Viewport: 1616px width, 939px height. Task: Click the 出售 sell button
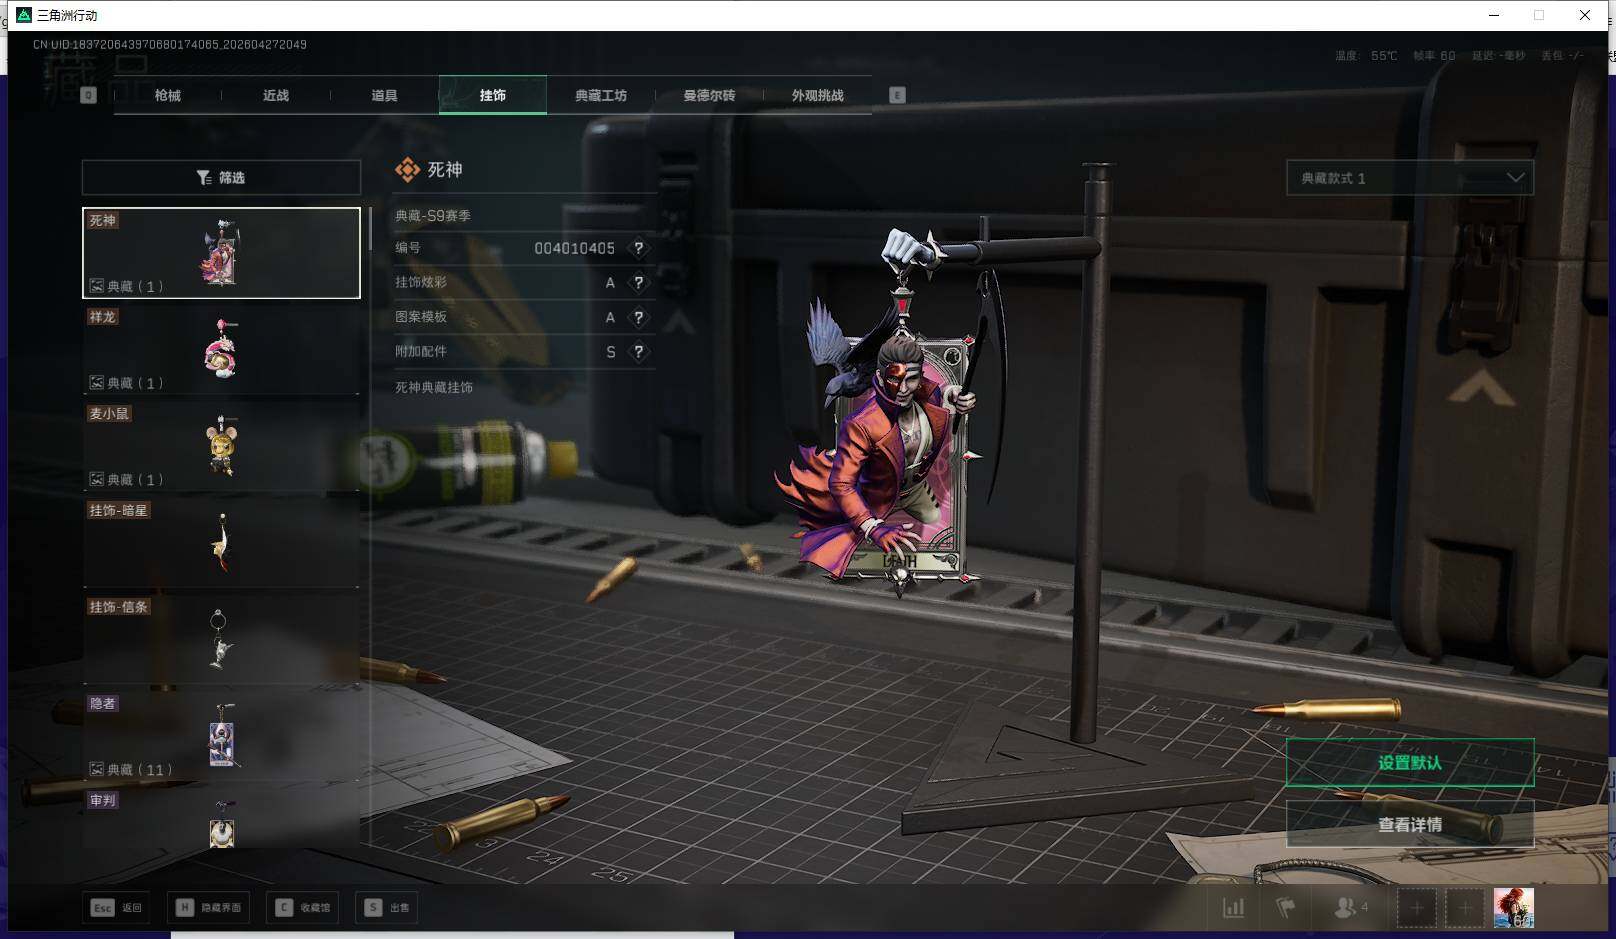[x=388, y=908]
